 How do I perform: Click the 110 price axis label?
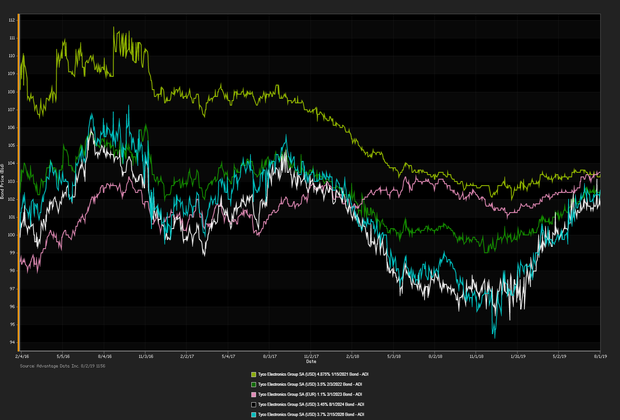pyautogui.click(x=12, y=56)
